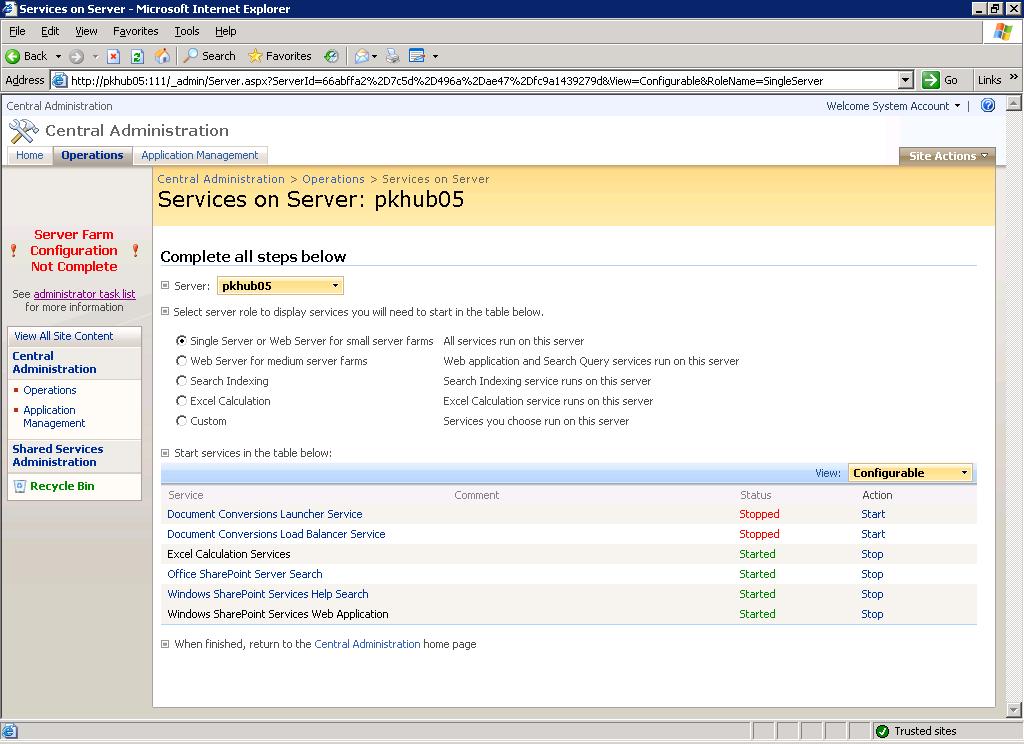This screenshot has width=1024, height=744.
Task: Start the Document Conversions Launcher Service
Action: click(x=873, y=514)
